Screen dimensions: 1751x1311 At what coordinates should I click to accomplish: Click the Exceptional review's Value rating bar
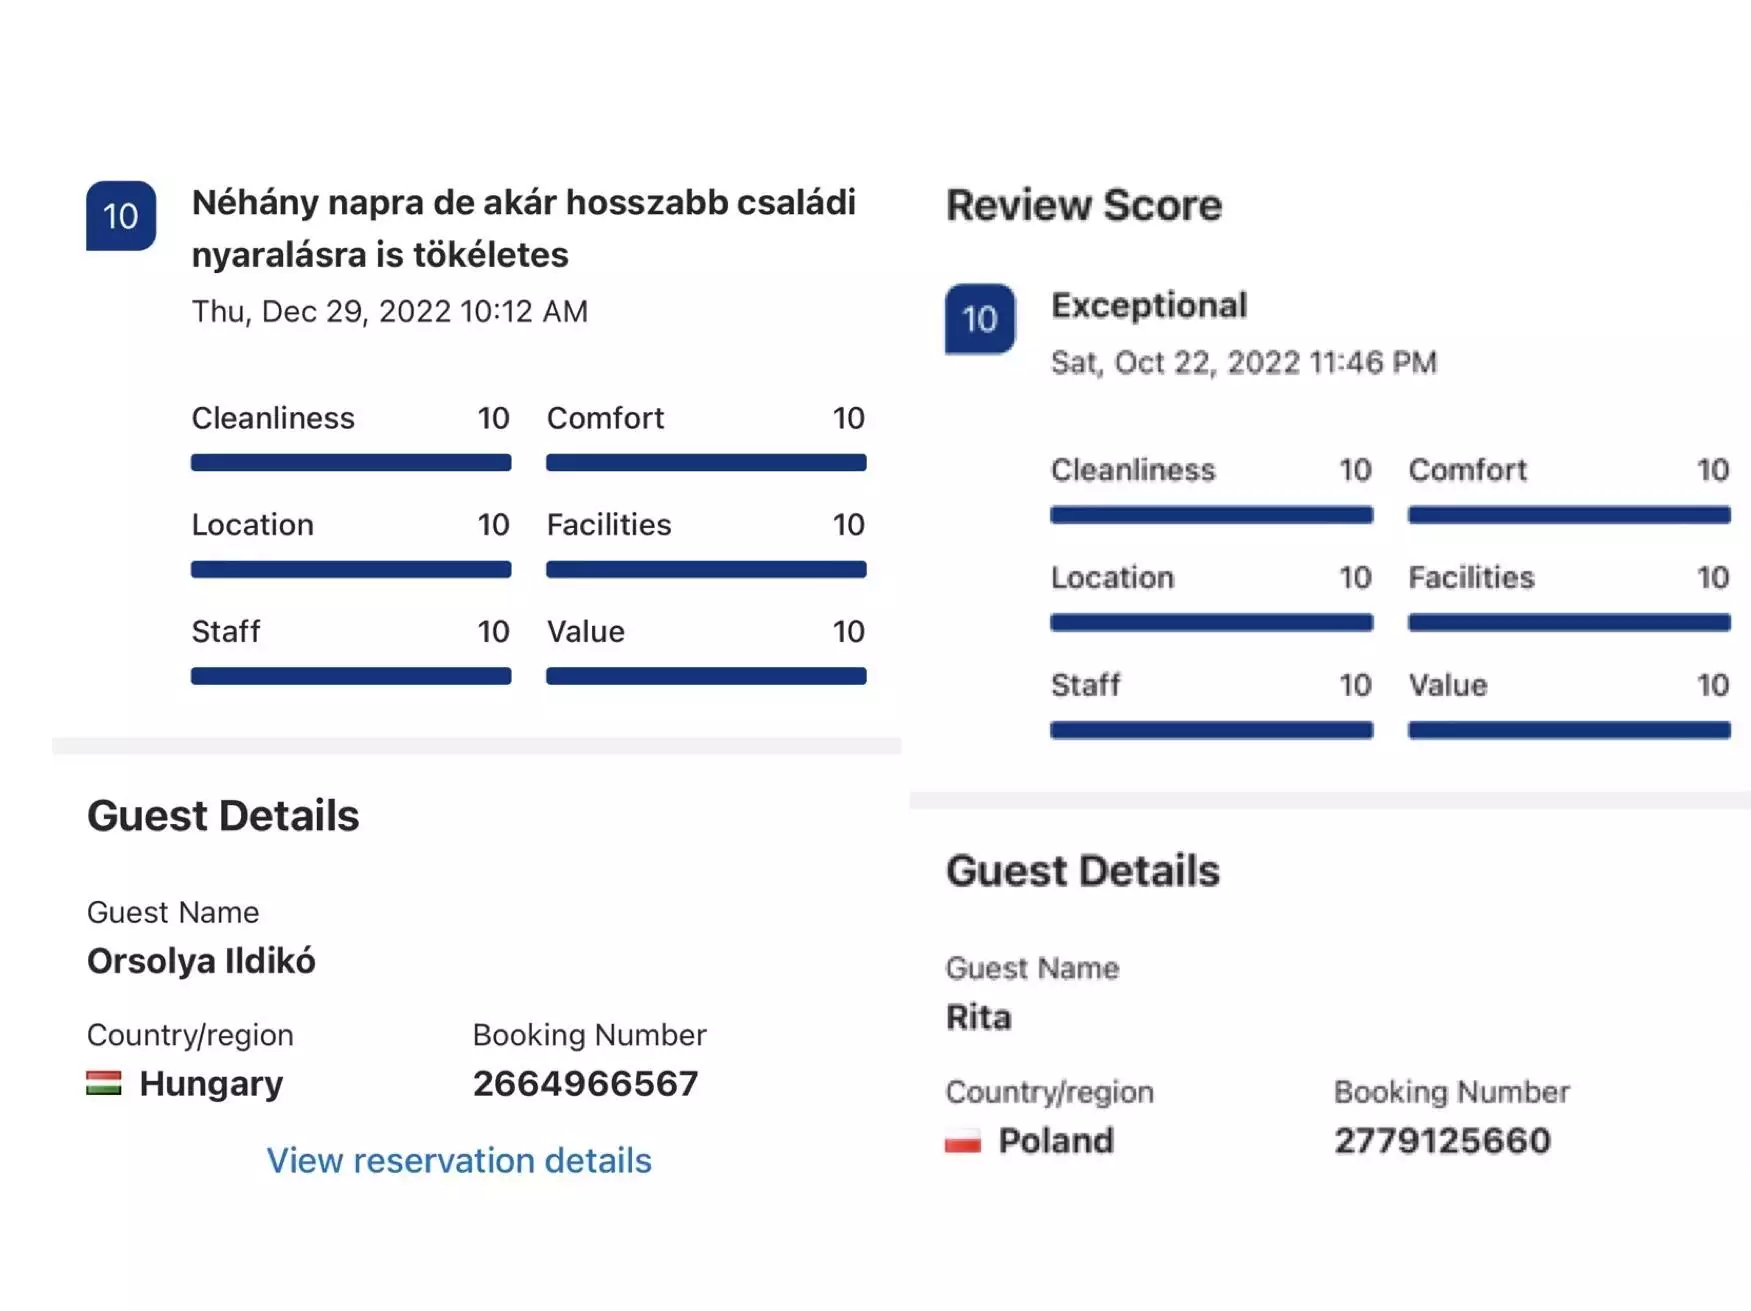(x=1569, y=731)
